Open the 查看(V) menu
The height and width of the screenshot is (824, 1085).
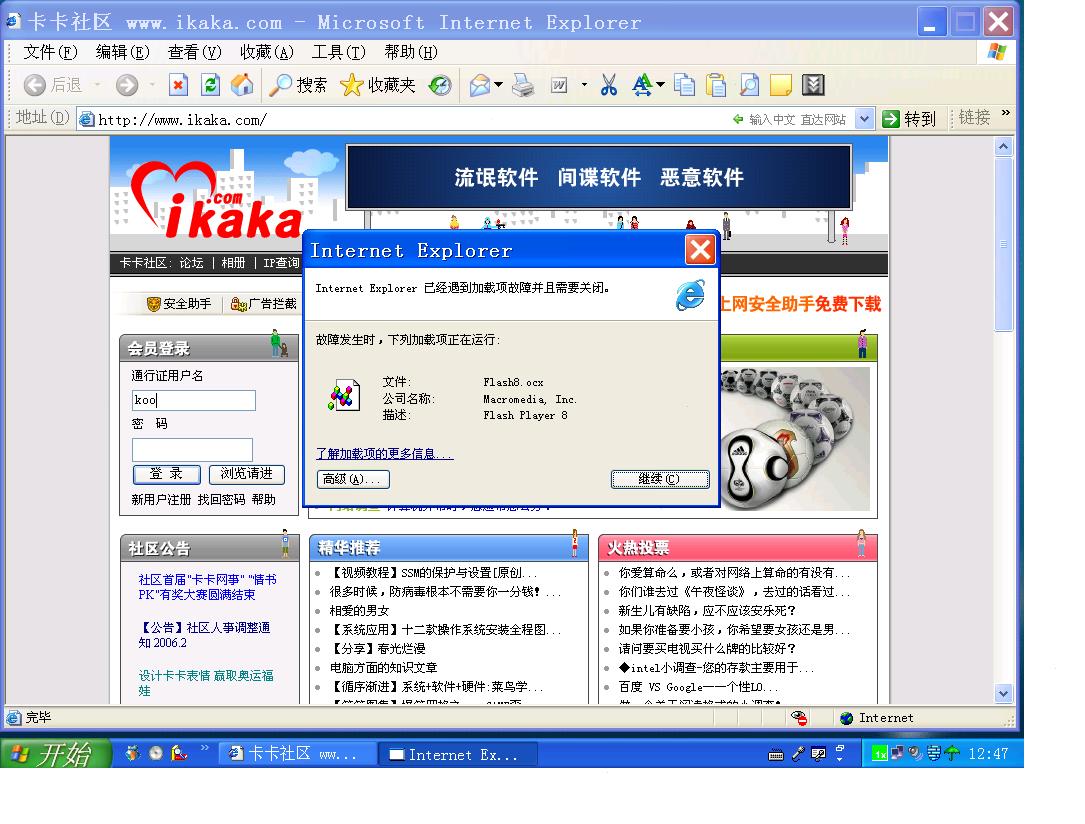(x=194, y=52)
